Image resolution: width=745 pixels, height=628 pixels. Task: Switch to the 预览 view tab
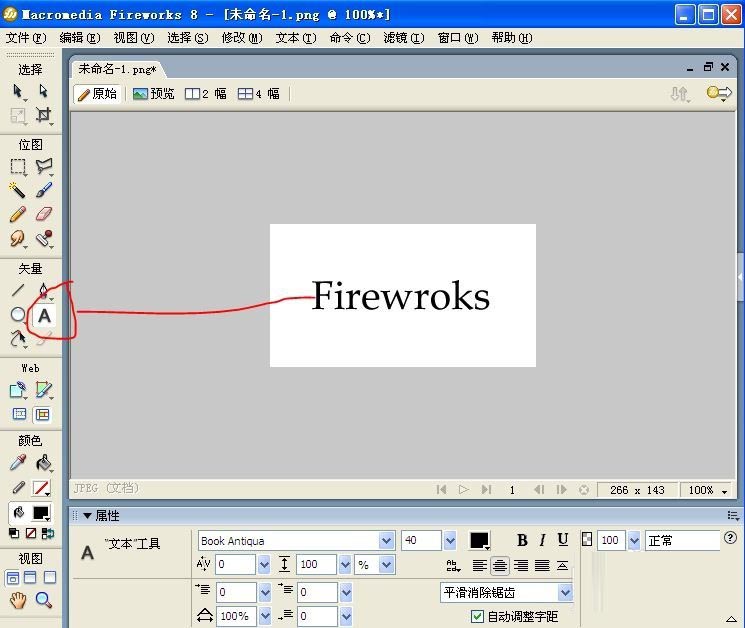[154, 94]
